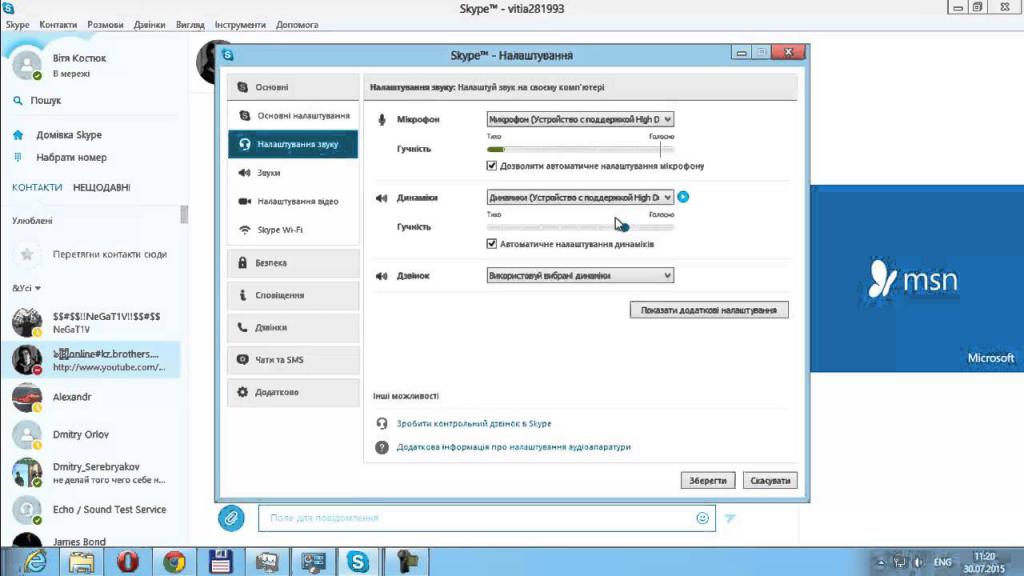
Task: Play the speaker test sound button
Action: click(683, 197)
